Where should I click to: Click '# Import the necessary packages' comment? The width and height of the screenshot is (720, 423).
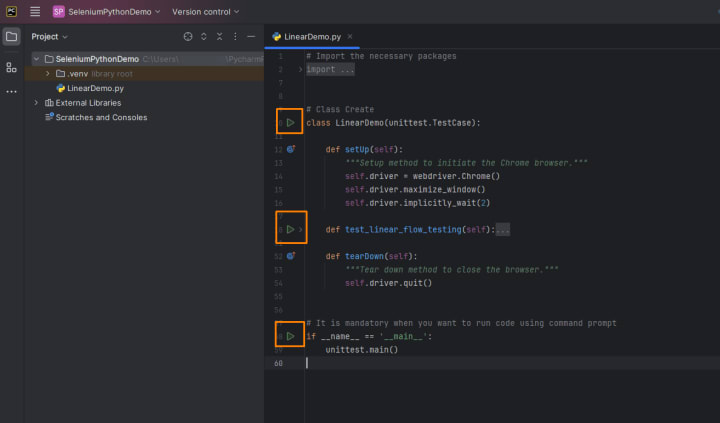(x=381, y=56)
